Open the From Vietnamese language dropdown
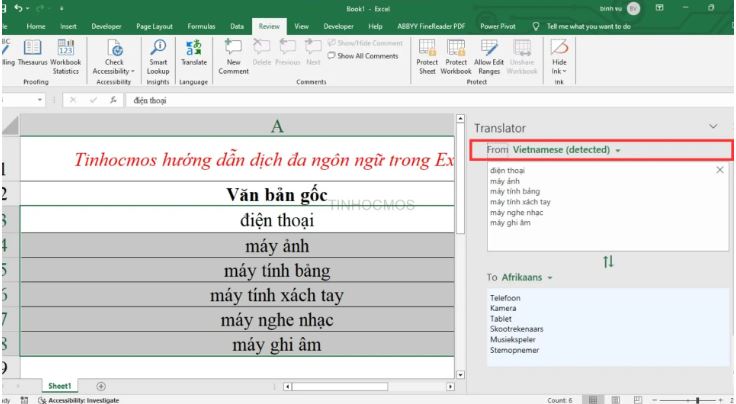This screenshot has height=404, width=736. [566, 150]
